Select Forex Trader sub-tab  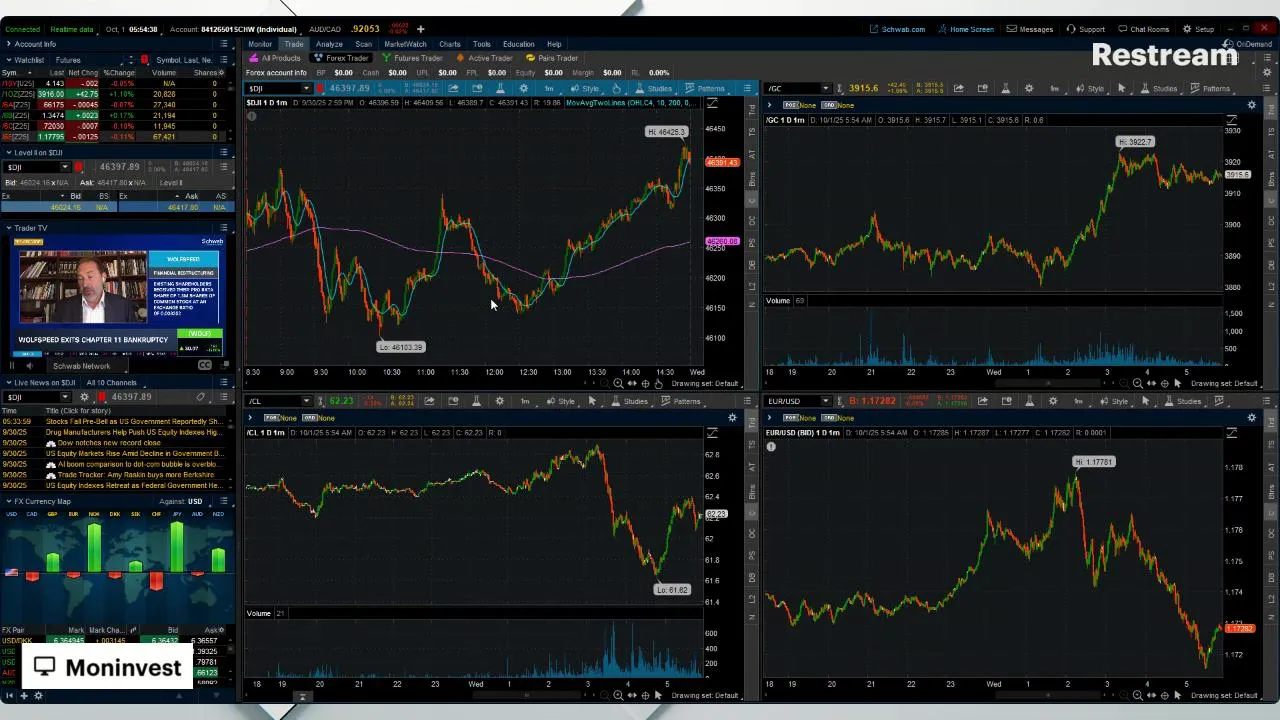(x=341, y=58)
